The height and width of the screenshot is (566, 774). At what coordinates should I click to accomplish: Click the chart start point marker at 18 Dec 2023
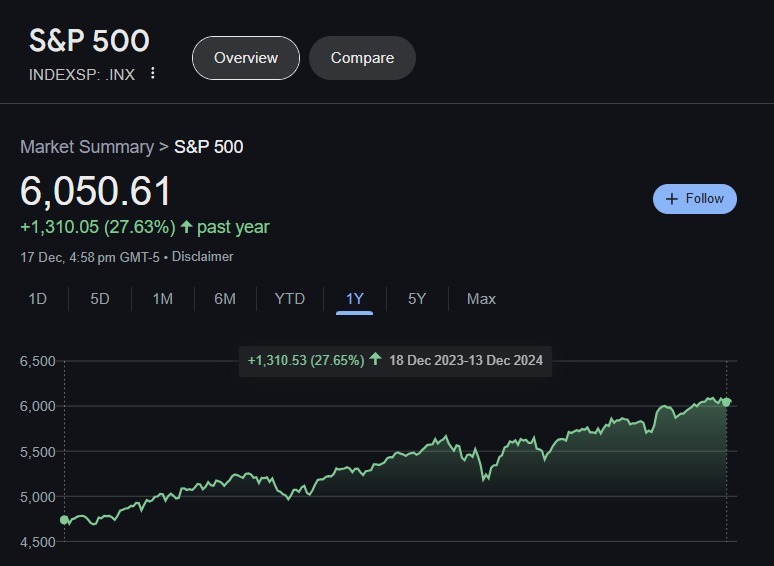[x=64, y=520]
